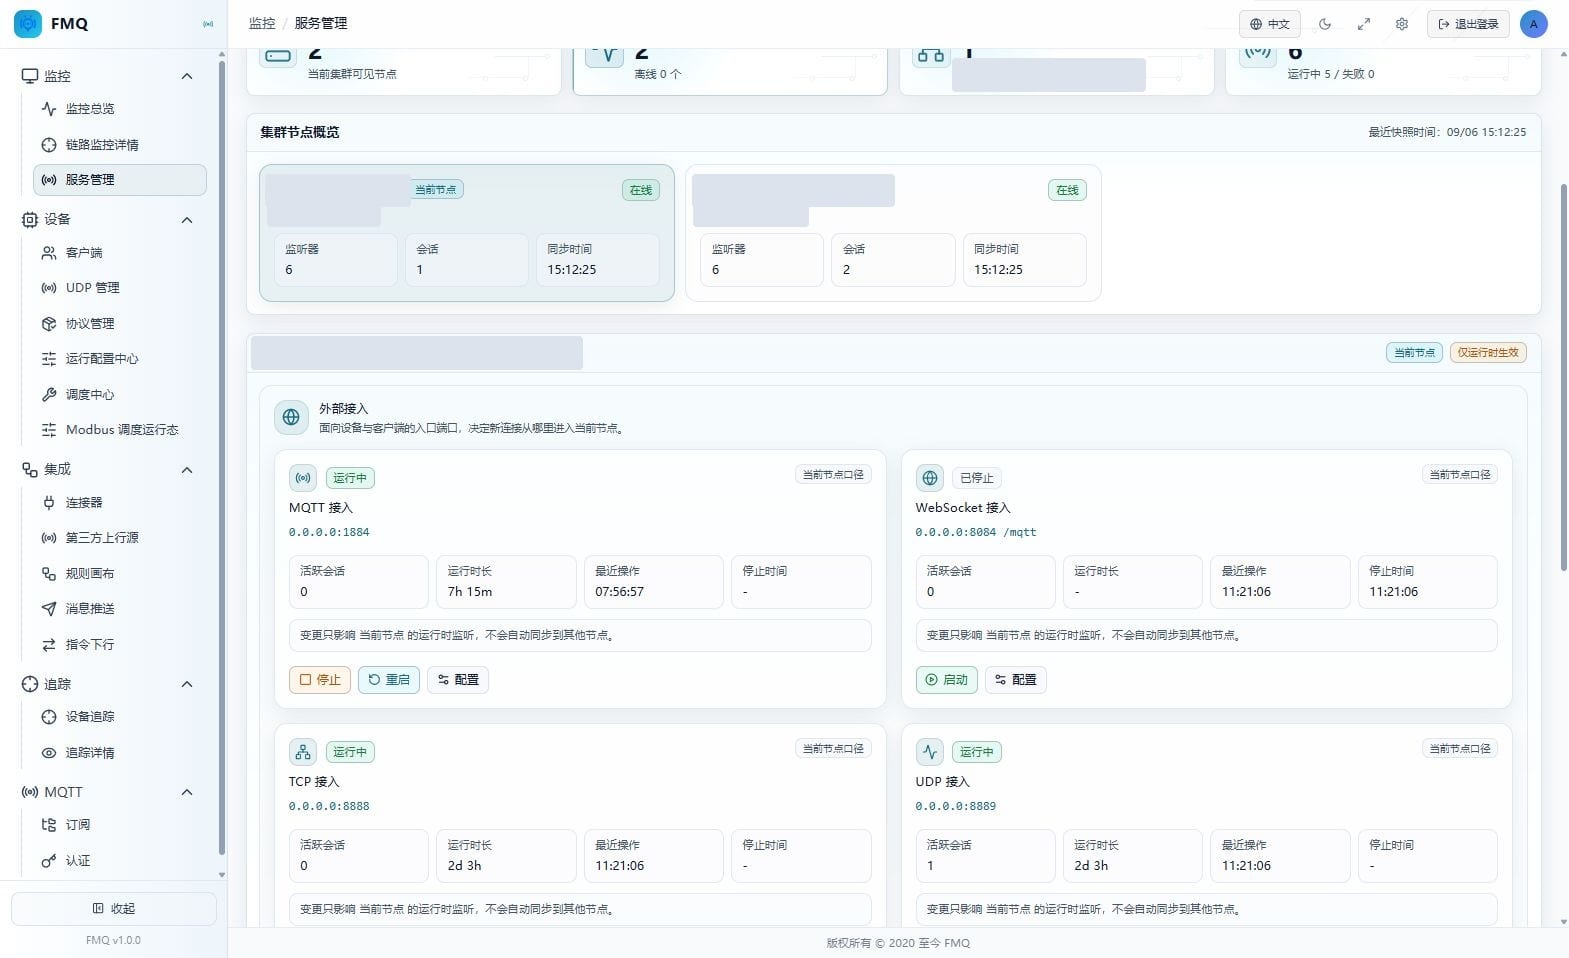
Task: Click the 外部接入 globe icon
Action: tap(291, 417)
